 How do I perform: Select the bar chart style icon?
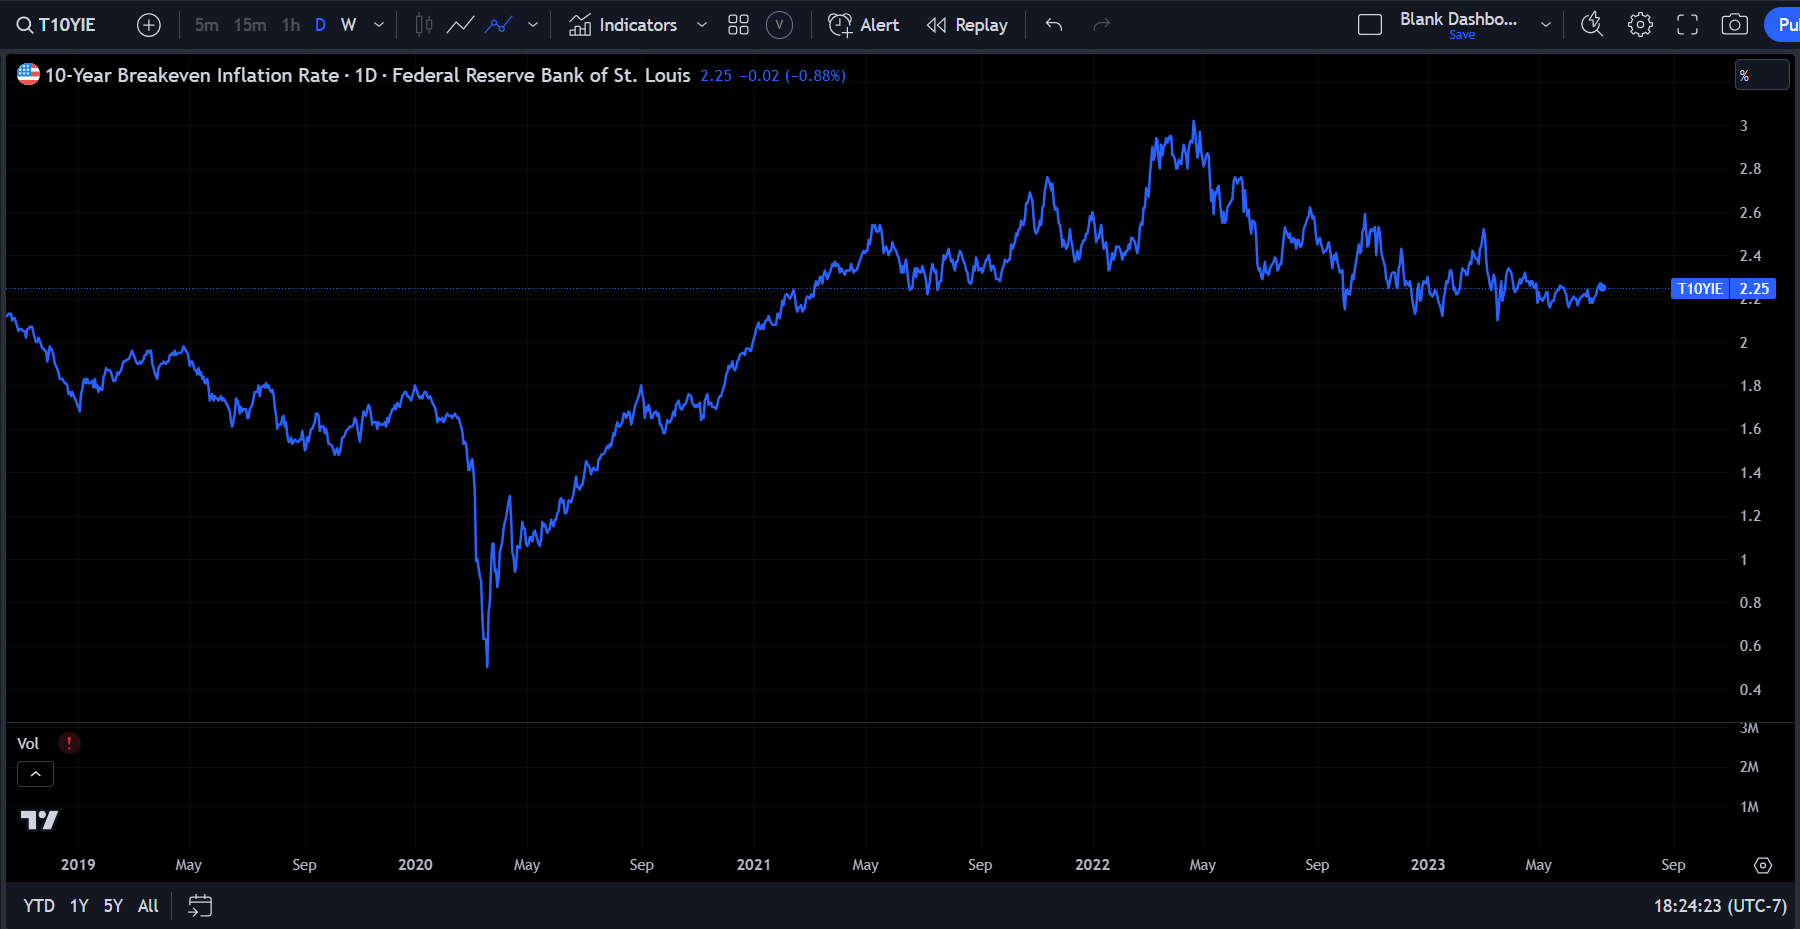(x=422, y=24)
